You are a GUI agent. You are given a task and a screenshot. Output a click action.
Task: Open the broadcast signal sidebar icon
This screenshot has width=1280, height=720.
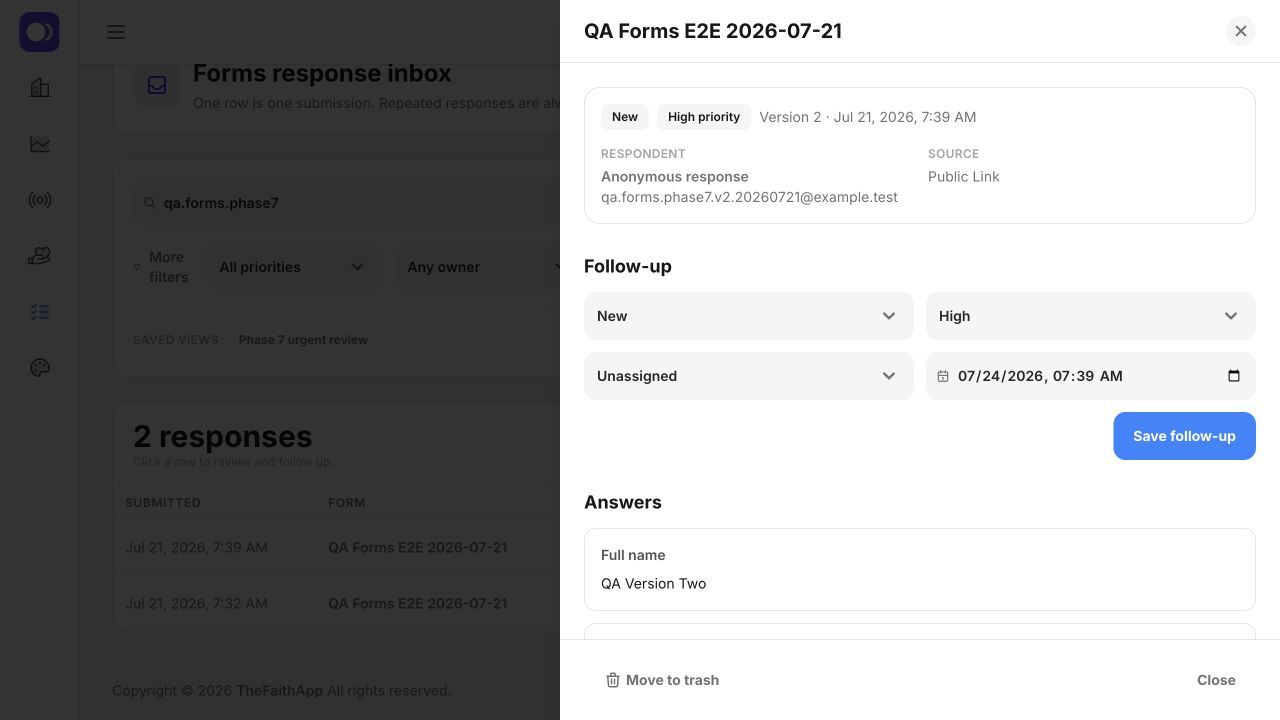[x=40, y=200]
